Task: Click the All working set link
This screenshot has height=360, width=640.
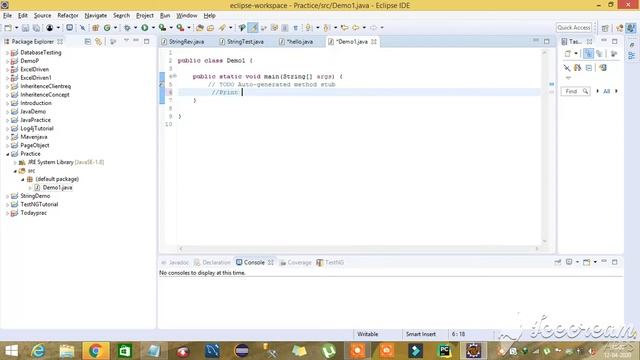Action: click(607, 91)
